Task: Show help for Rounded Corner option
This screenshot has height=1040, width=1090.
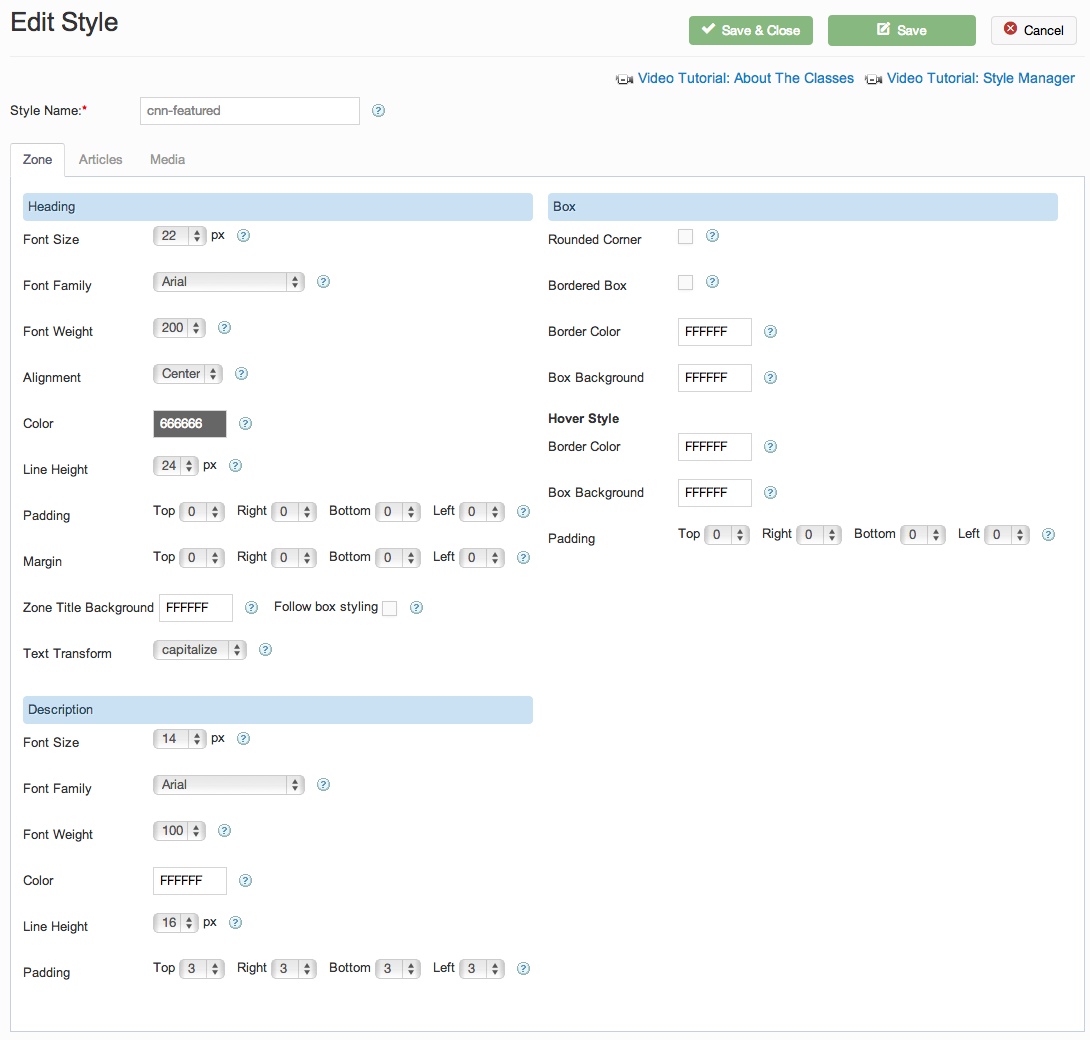Action: (713, 236)
